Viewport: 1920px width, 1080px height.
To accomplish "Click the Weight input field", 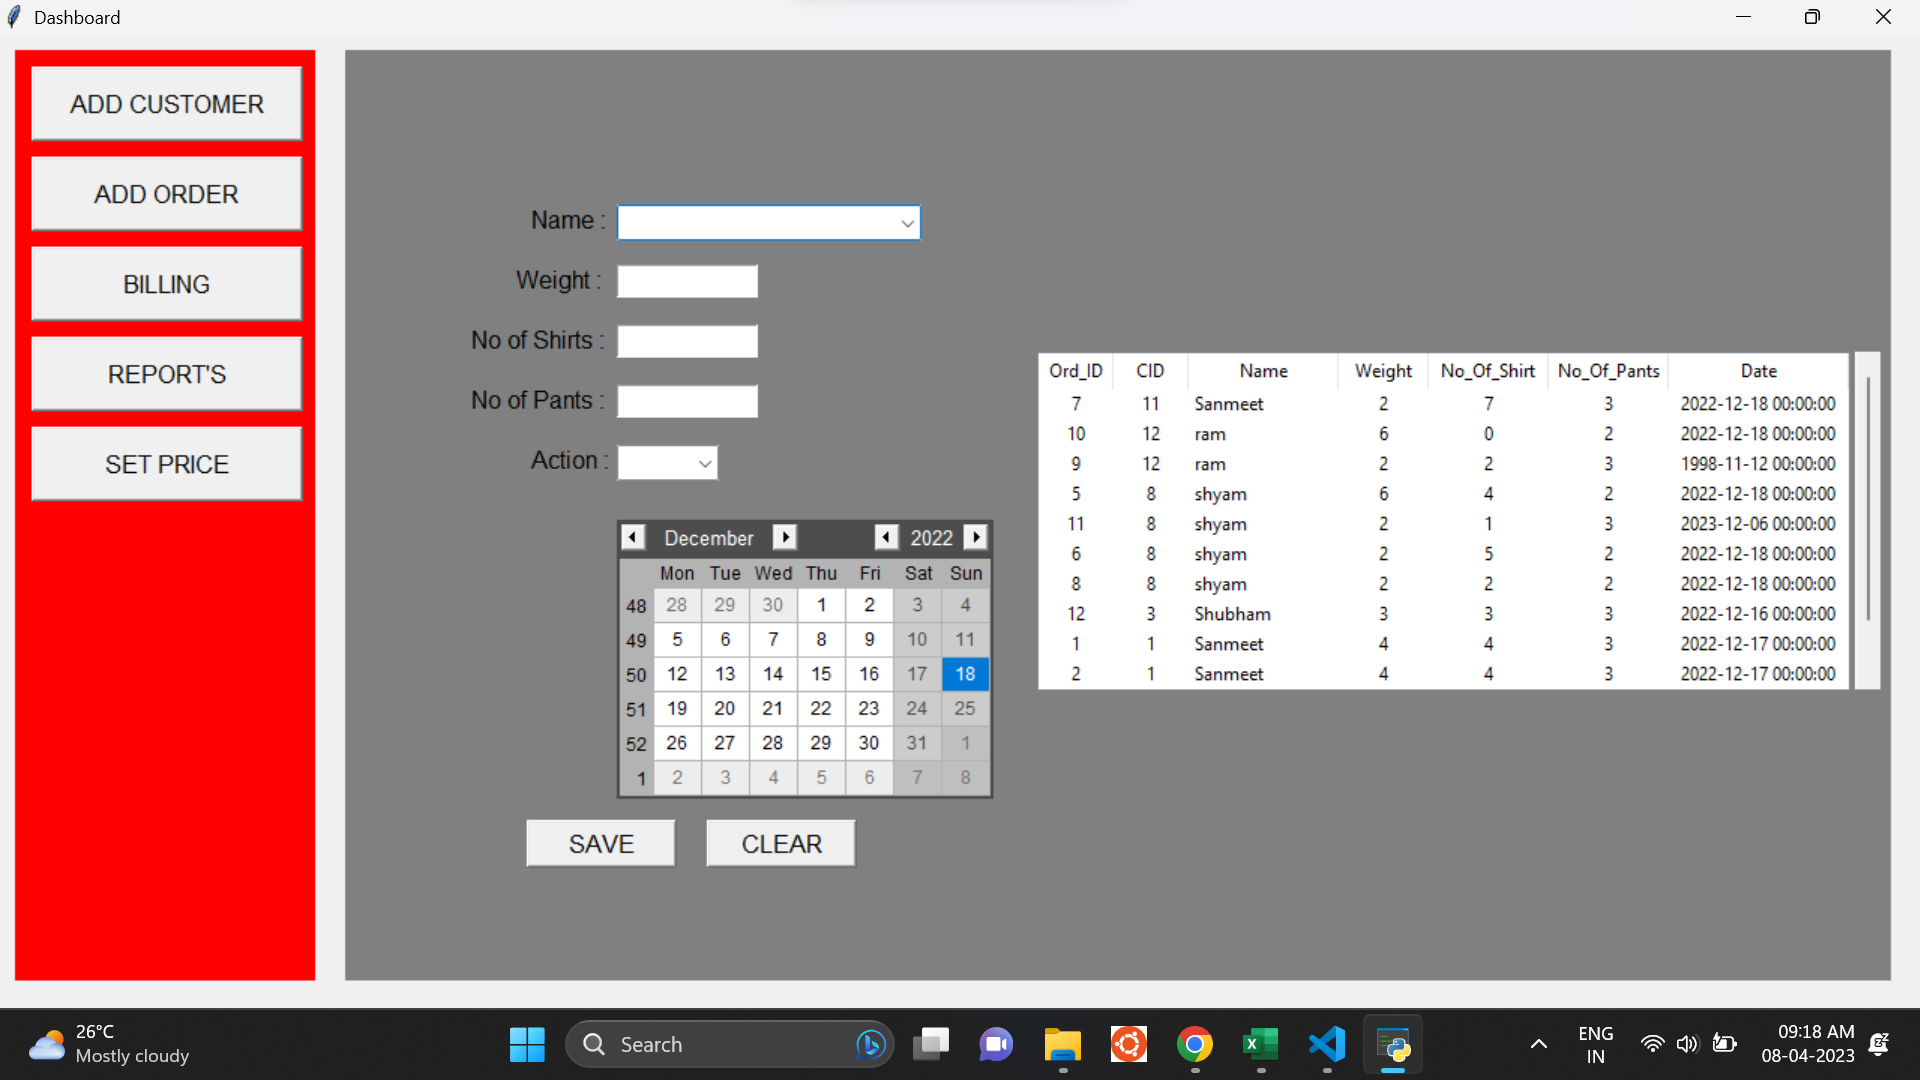I will coord(687,282).
